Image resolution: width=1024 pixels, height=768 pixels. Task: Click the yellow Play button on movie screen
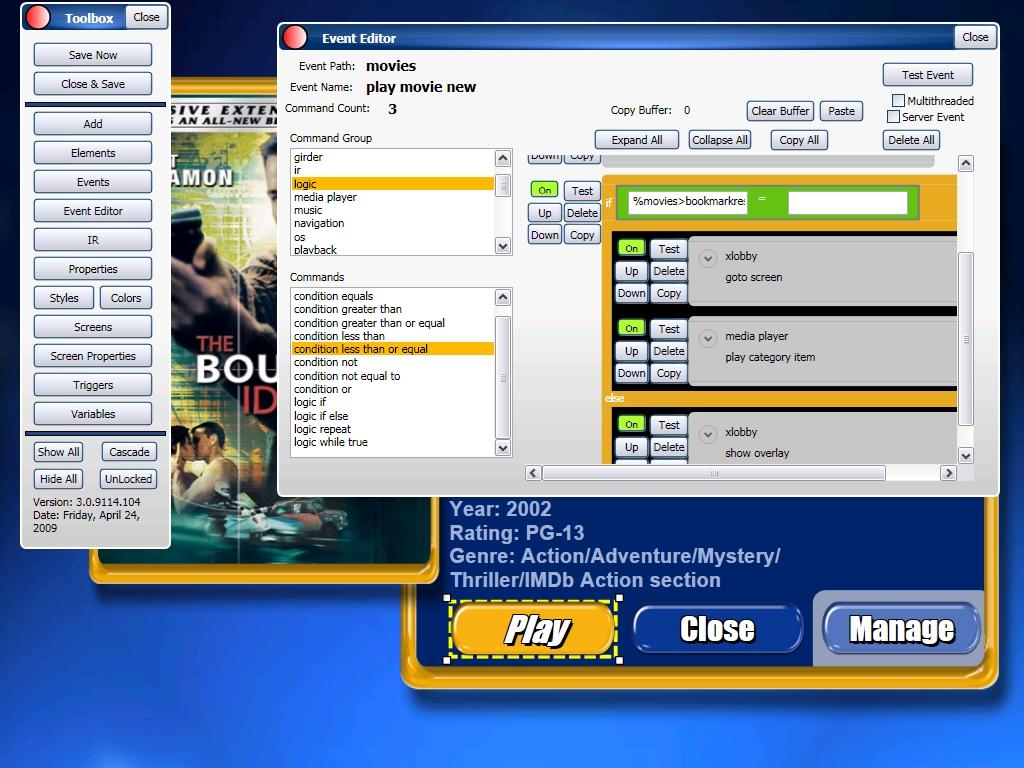point(534,630)
